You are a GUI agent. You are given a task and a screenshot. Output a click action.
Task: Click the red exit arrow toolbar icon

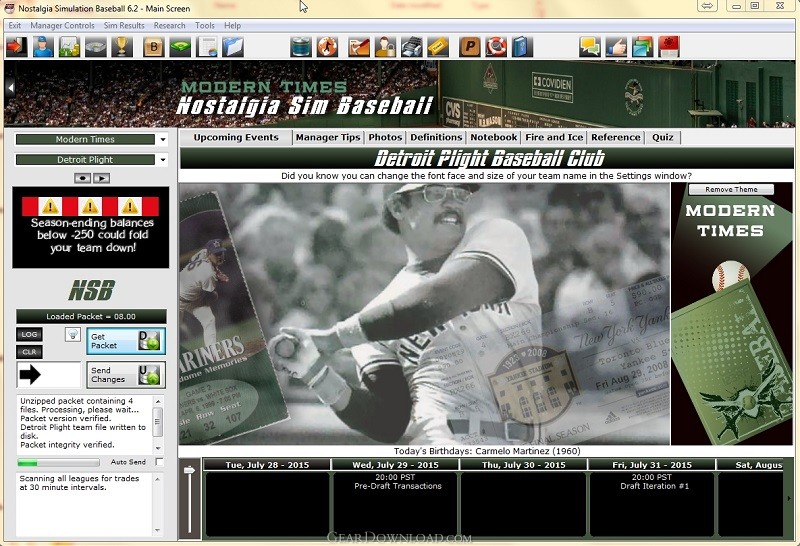[17, 47]
